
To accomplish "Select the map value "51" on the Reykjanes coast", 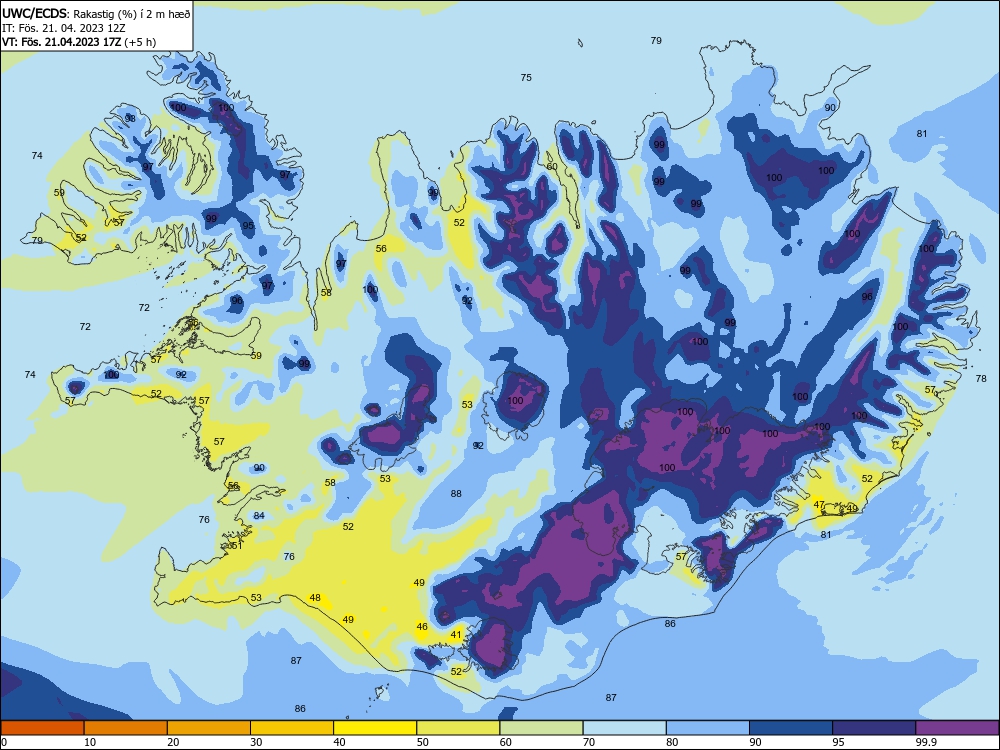I will (237, 545).
